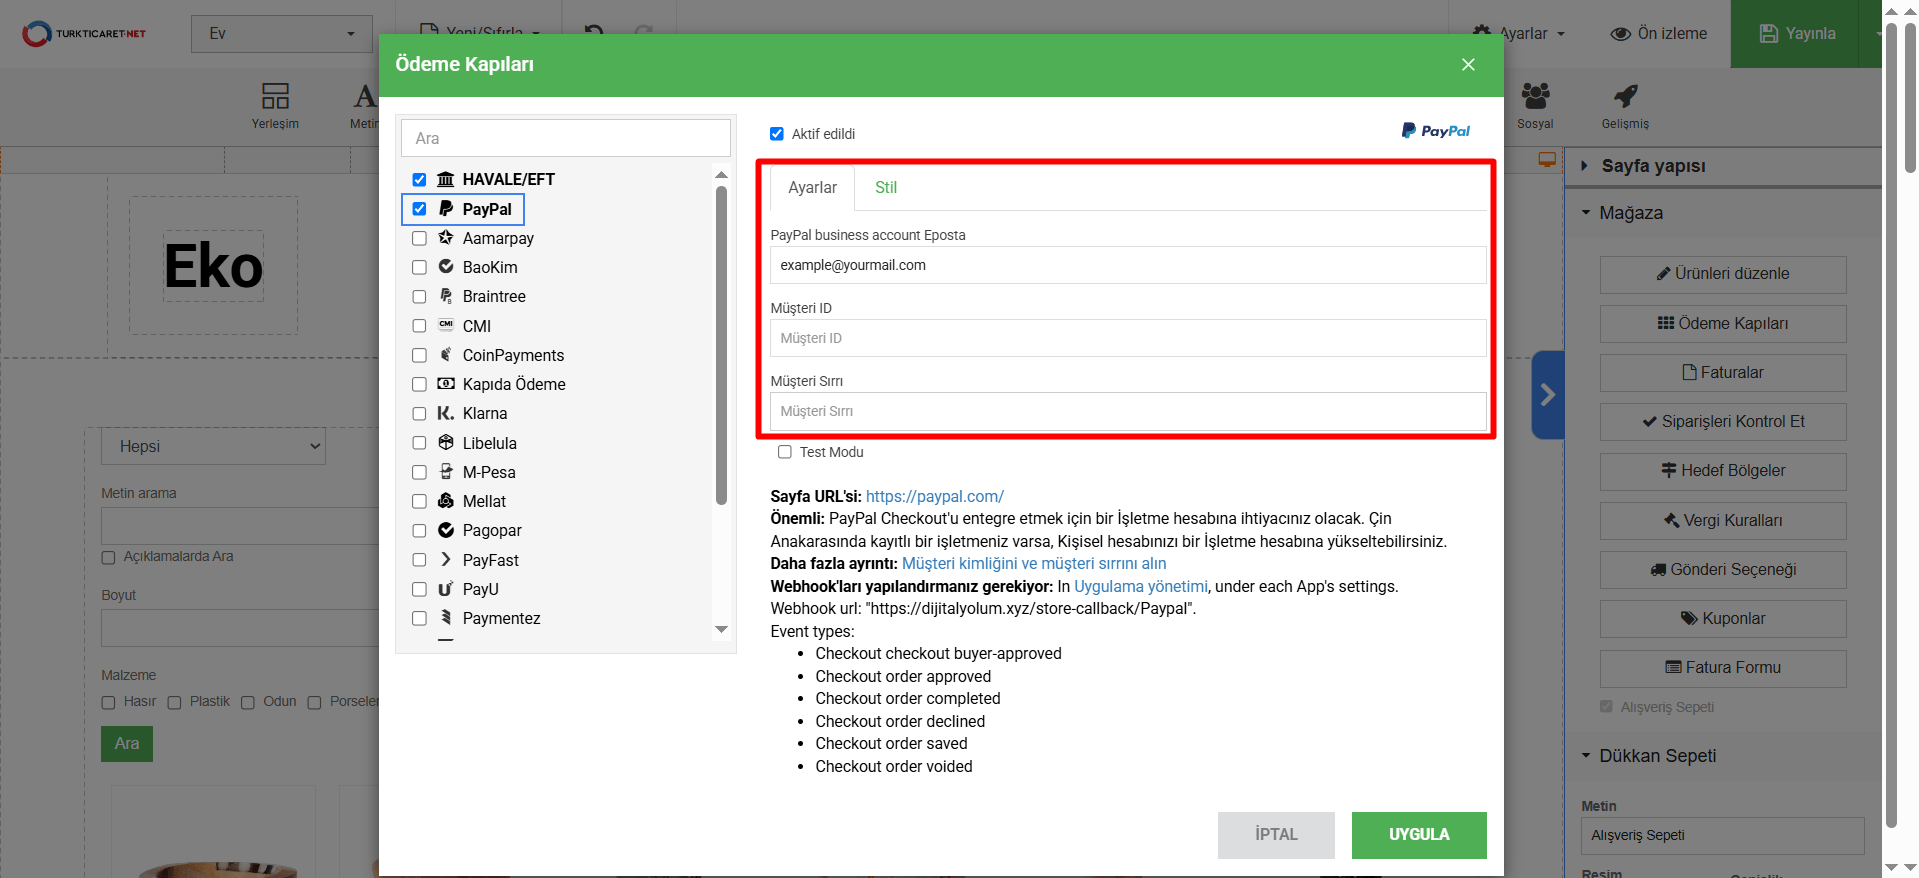Click the Ürünleri düzenle button
The width and height of the screenshot is (1919, 878).
[x=1723, y=274]
